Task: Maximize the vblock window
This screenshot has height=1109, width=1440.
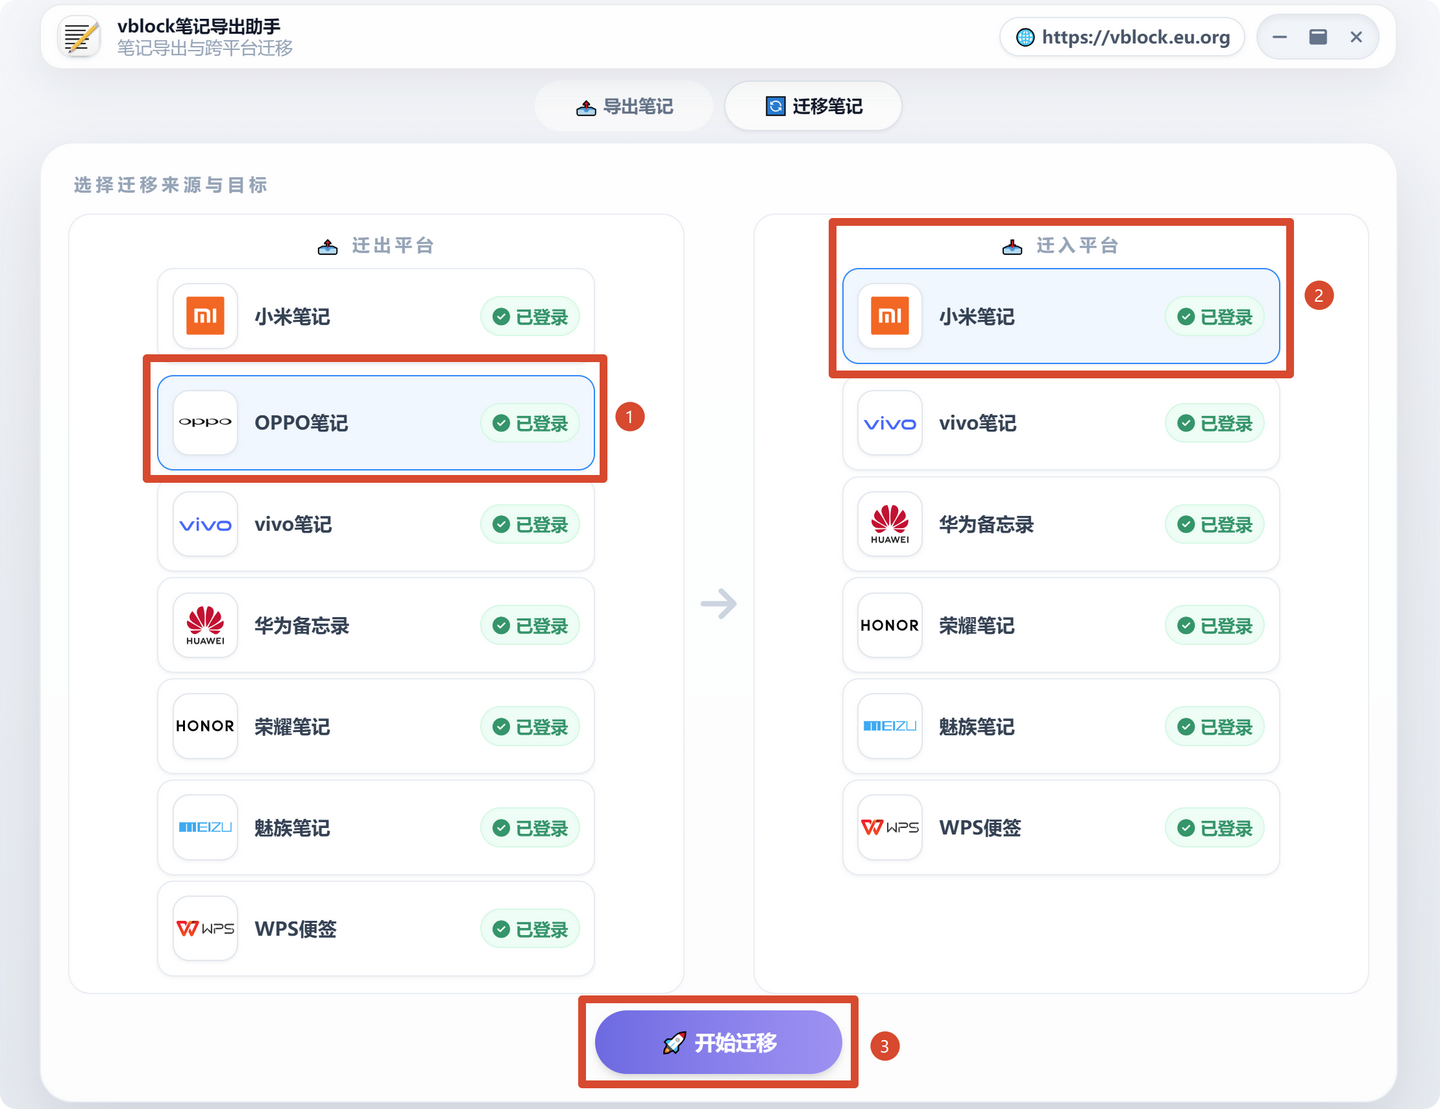Action: point(1318,37)
